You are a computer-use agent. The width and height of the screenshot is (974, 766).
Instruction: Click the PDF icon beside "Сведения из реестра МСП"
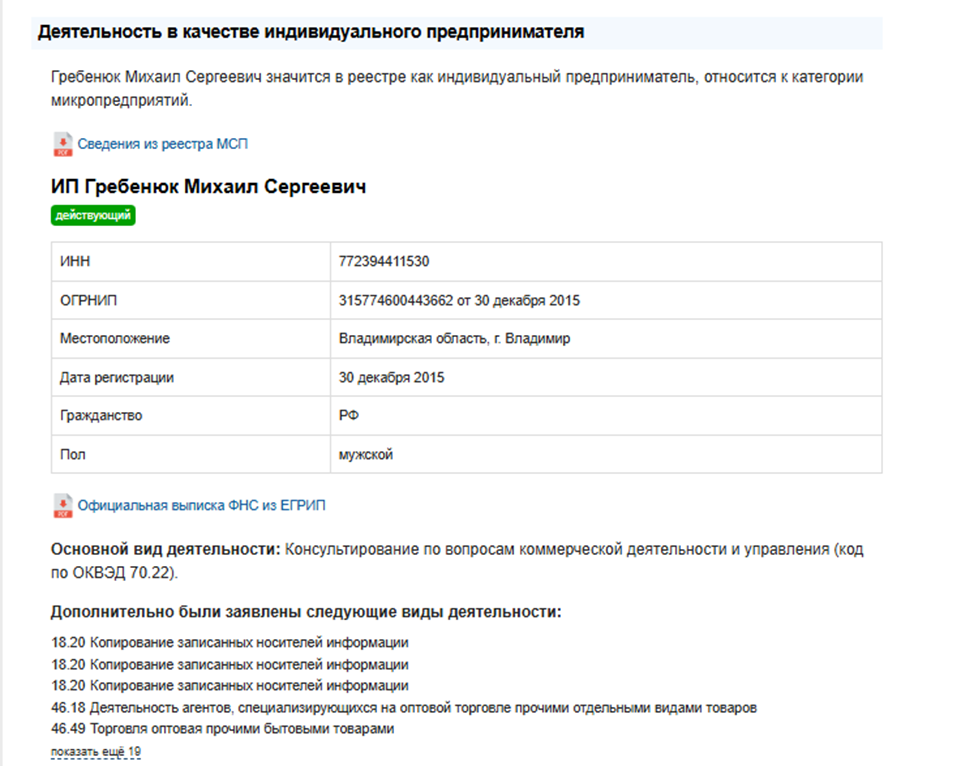point(57,144)
